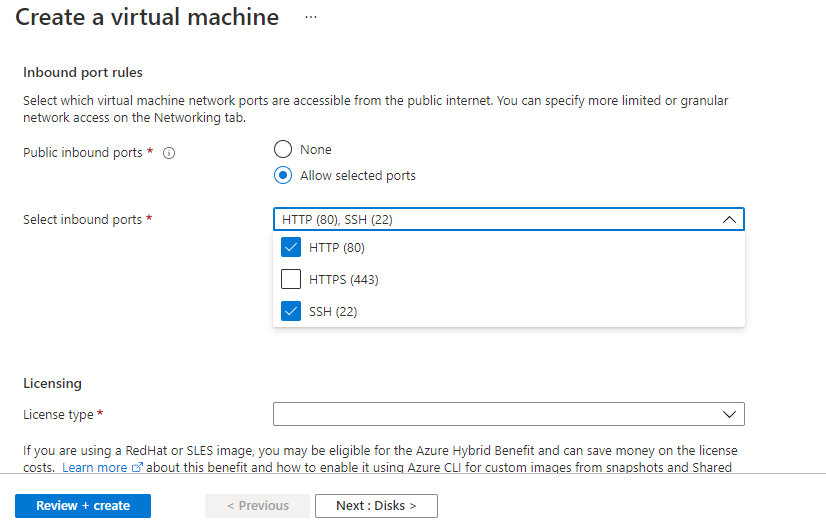The height and width of the screenshot is (528, 826).
Task: Pick the HTTPS (443) option label in the list
Action: [343, 280]
